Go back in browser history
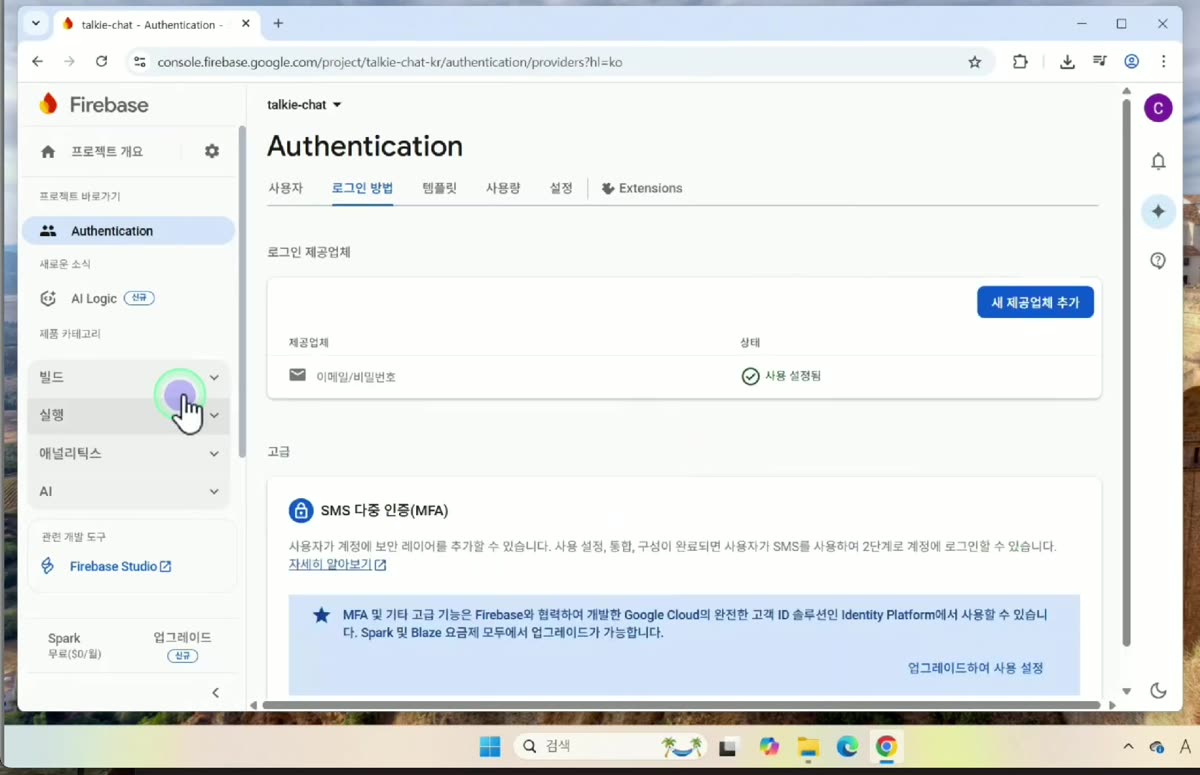The image size is (1200, 775). (37, 62)
